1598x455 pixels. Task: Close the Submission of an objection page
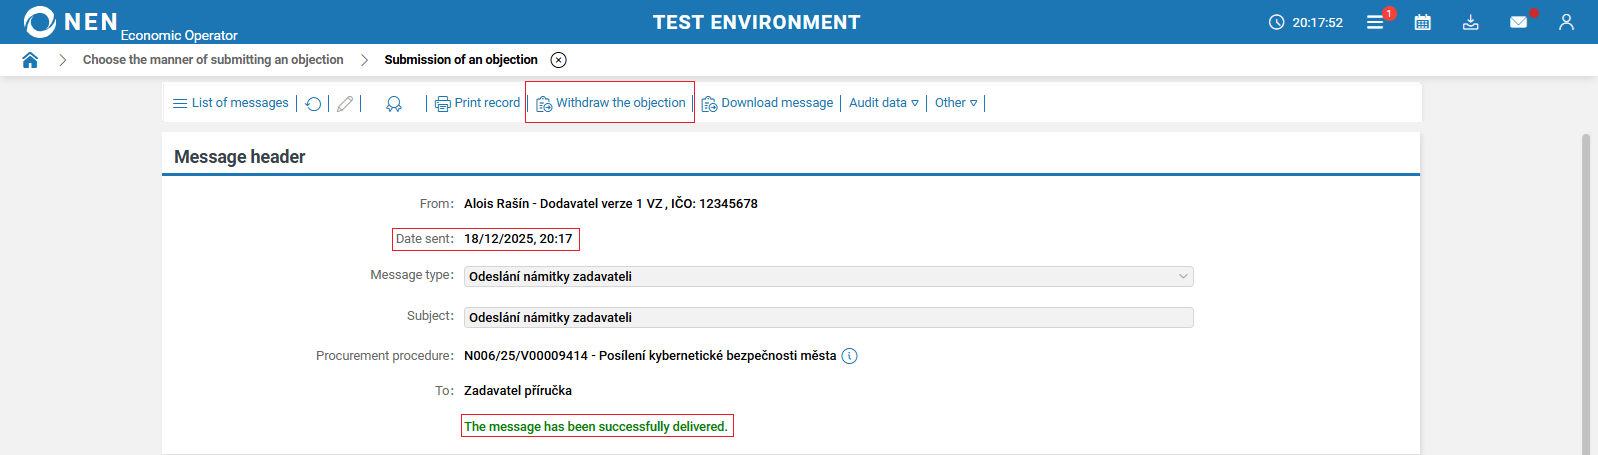pos(559,60)
